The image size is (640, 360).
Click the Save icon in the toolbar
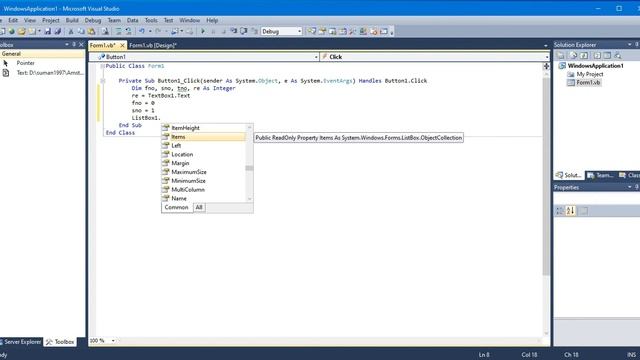[x=48, y=31]
